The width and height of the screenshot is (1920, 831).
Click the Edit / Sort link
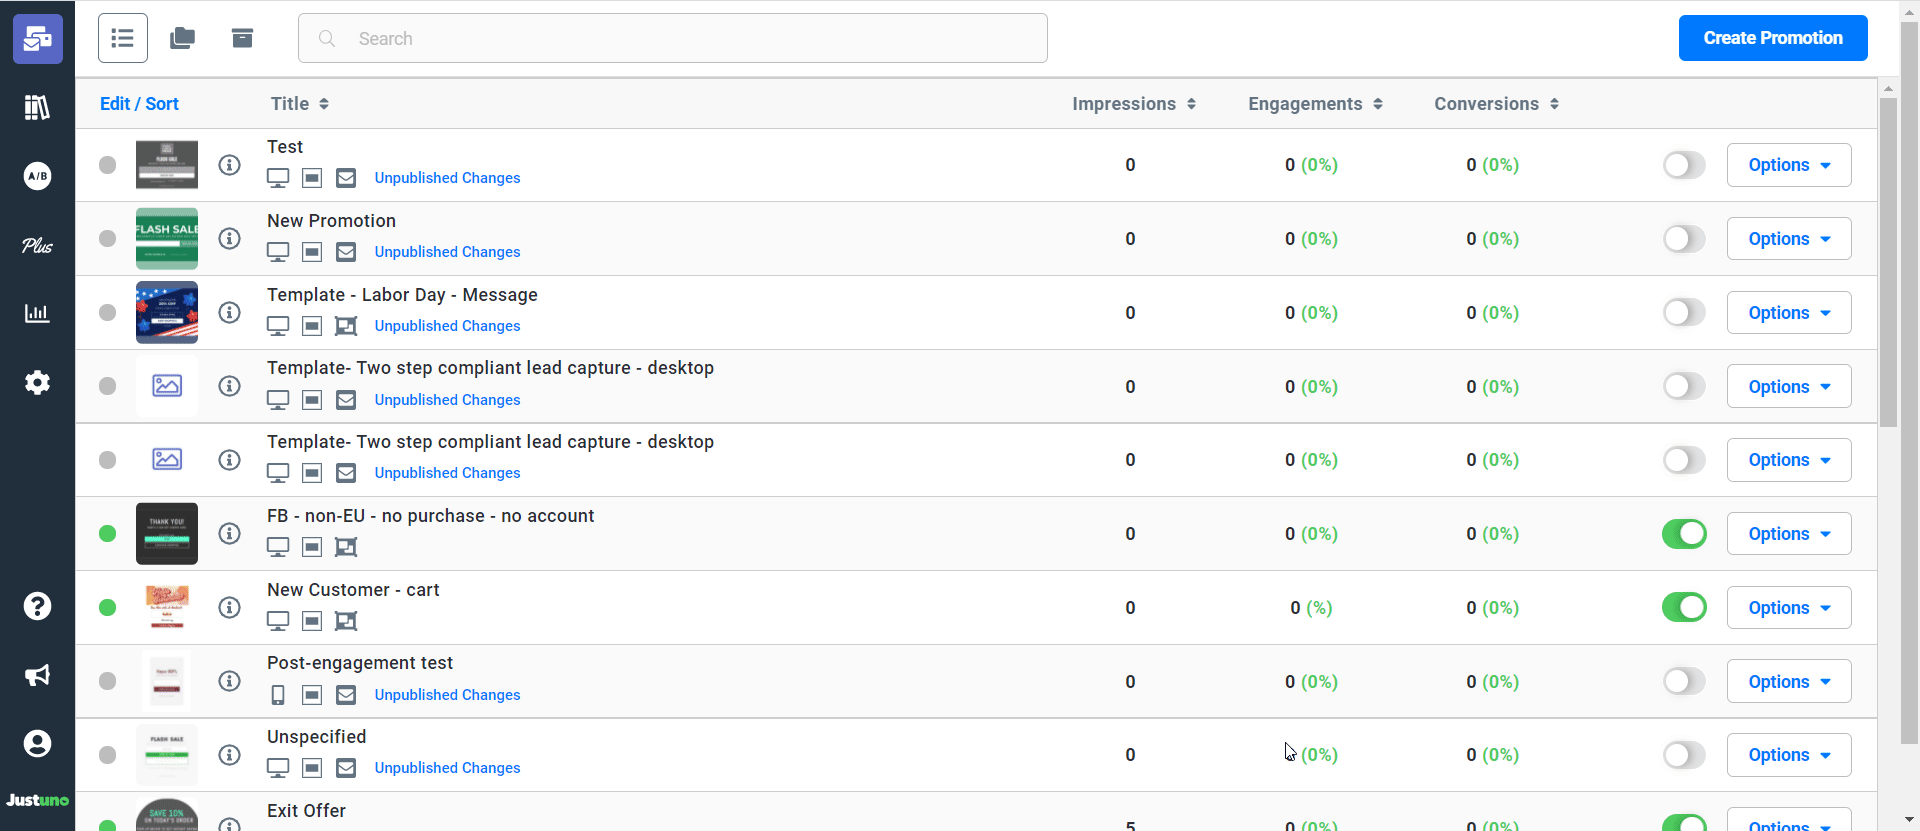tap(139, 104)
